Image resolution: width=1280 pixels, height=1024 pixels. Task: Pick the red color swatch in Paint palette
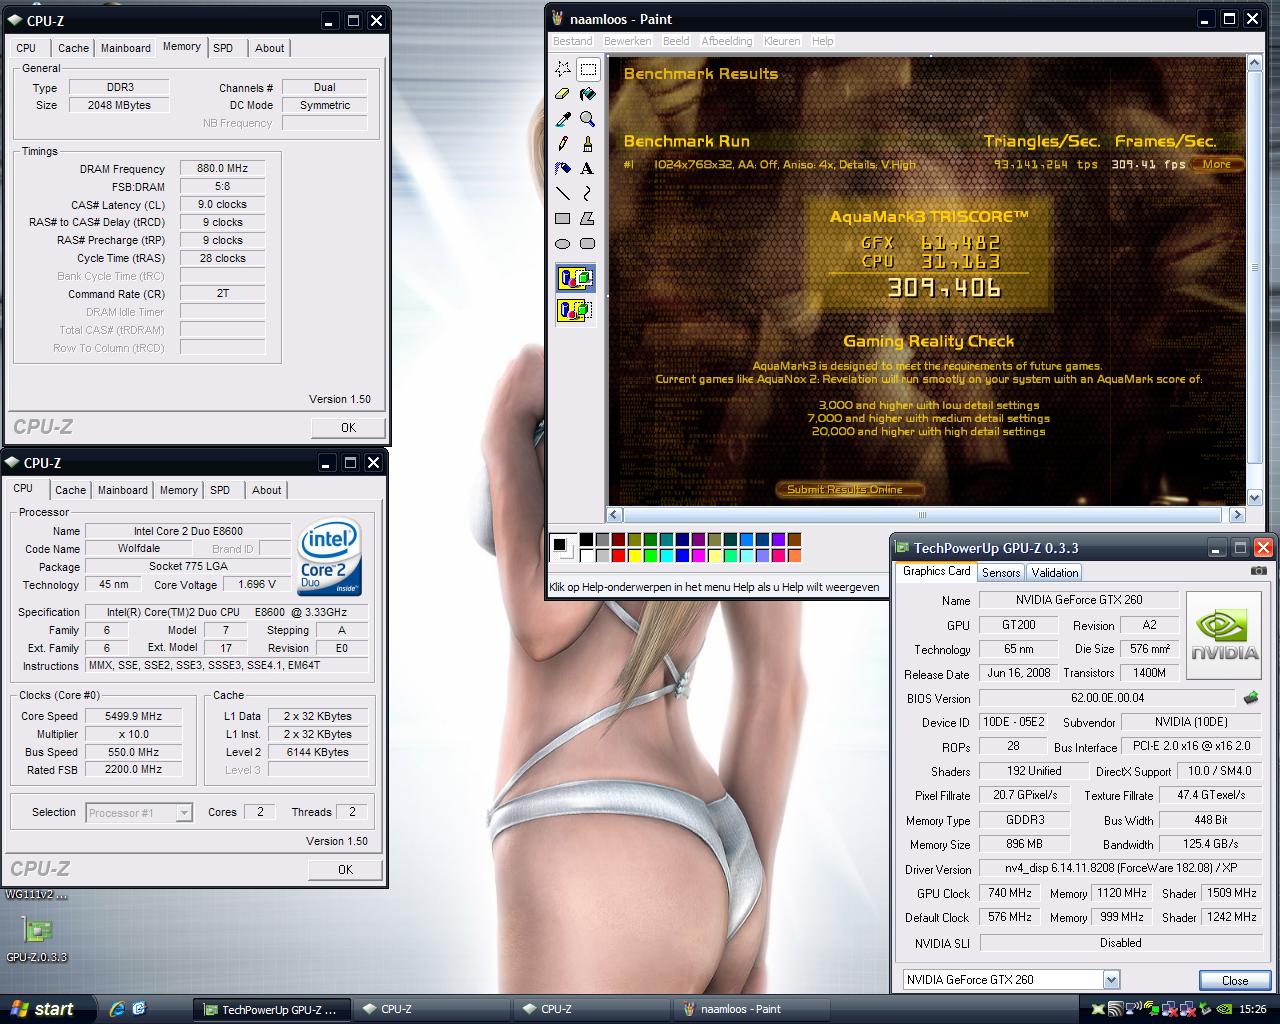(619, 556)
